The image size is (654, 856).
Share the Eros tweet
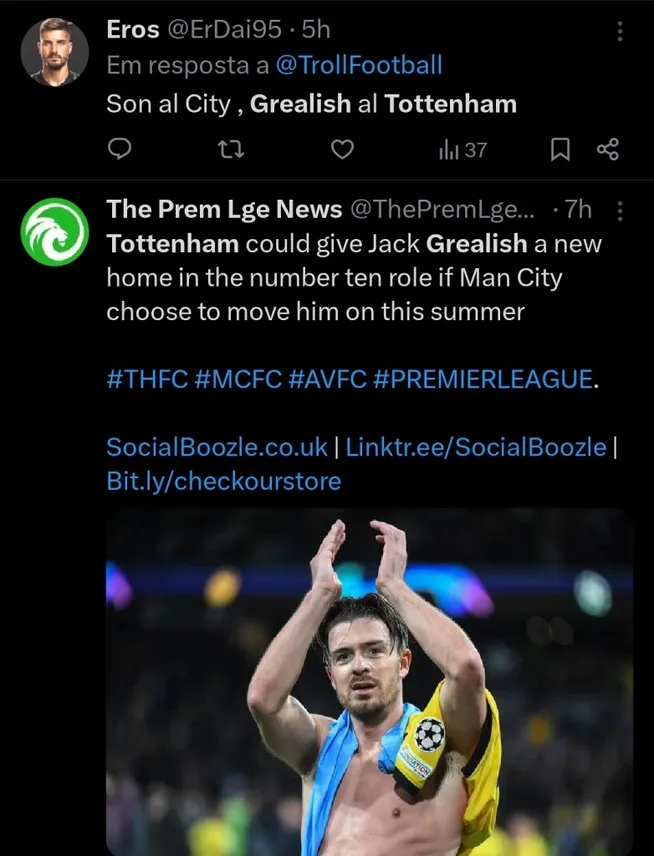coord(607,150)
